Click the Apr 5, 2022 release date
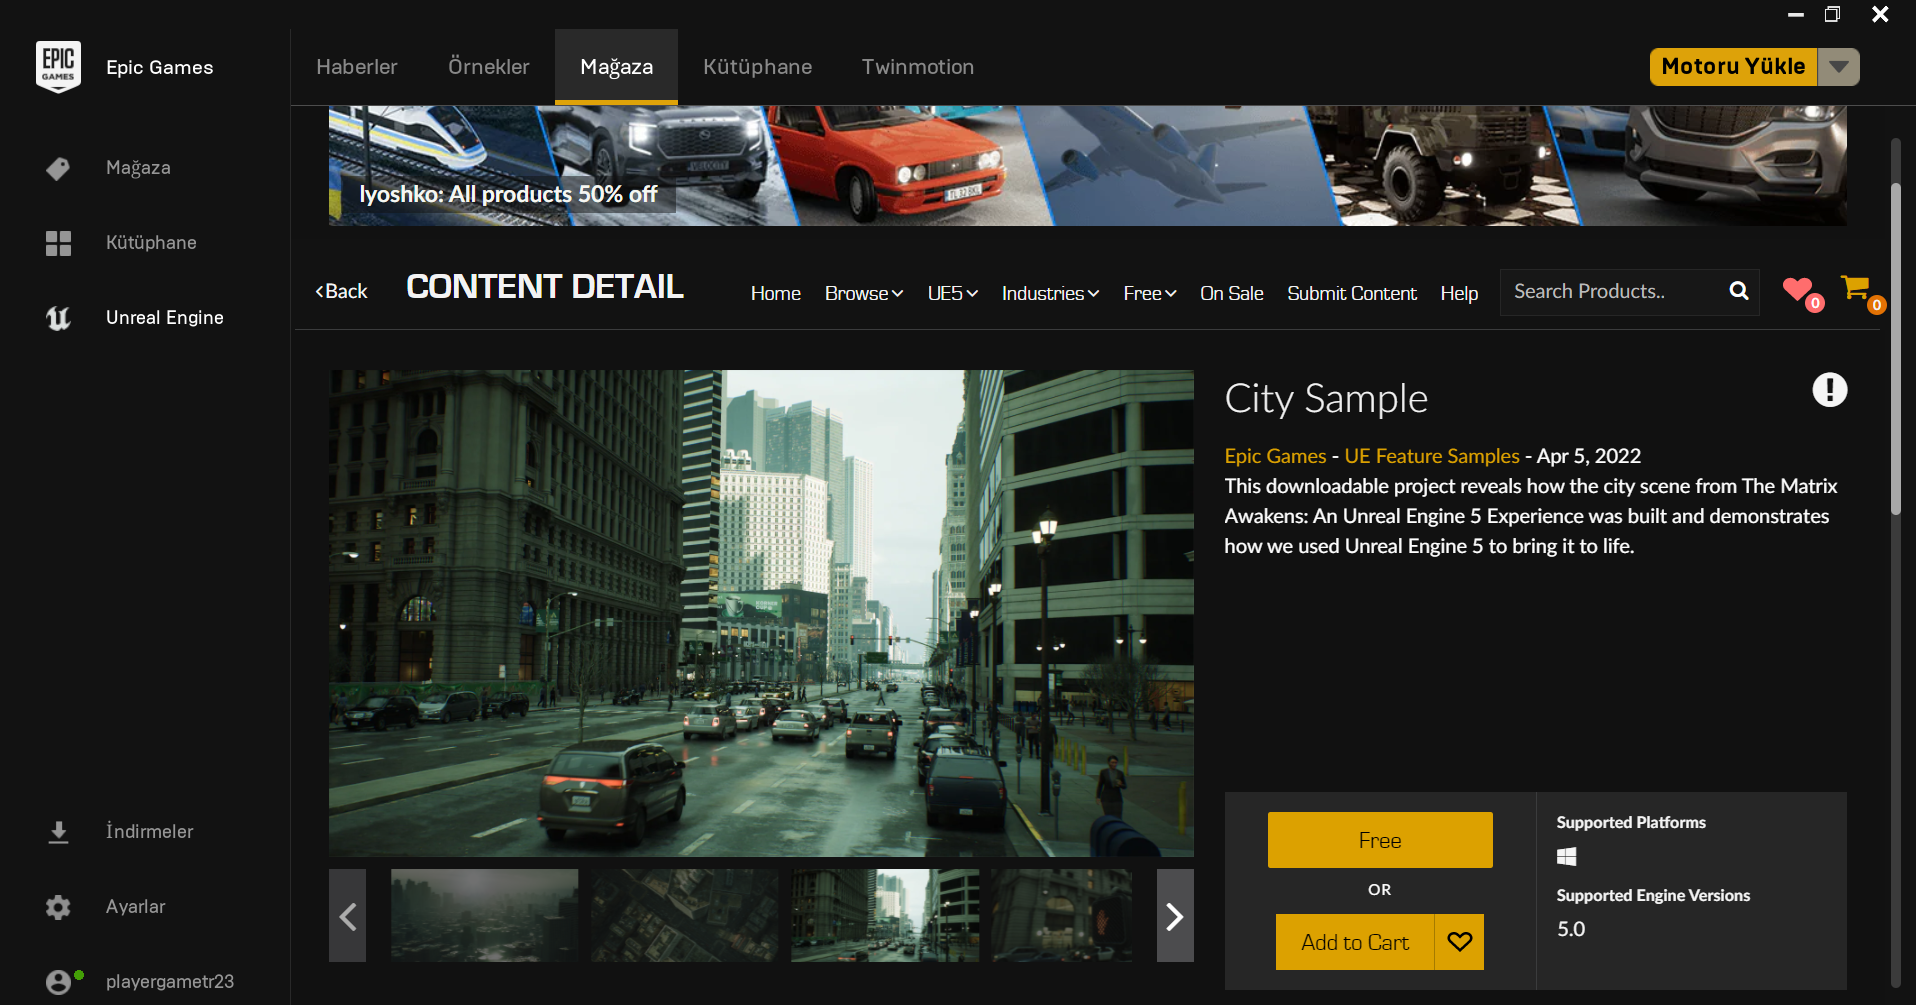The image size is (1916, 1005). pyautogui.click(x=1589, y=456)
